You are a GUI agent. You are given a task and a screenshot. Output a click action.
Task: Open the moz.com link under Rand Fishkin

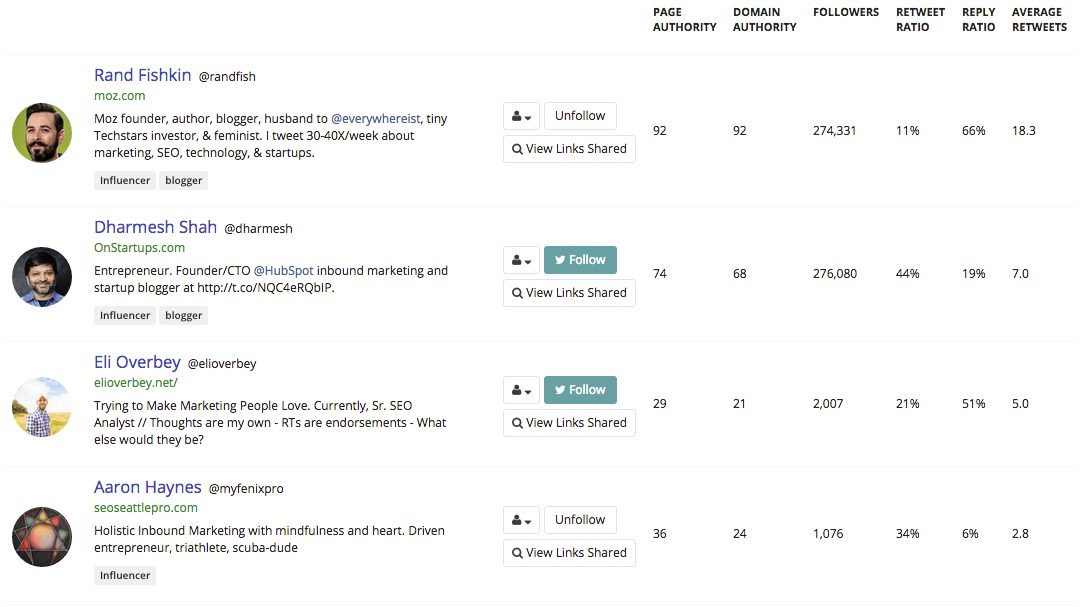click(x=119, y=96)
